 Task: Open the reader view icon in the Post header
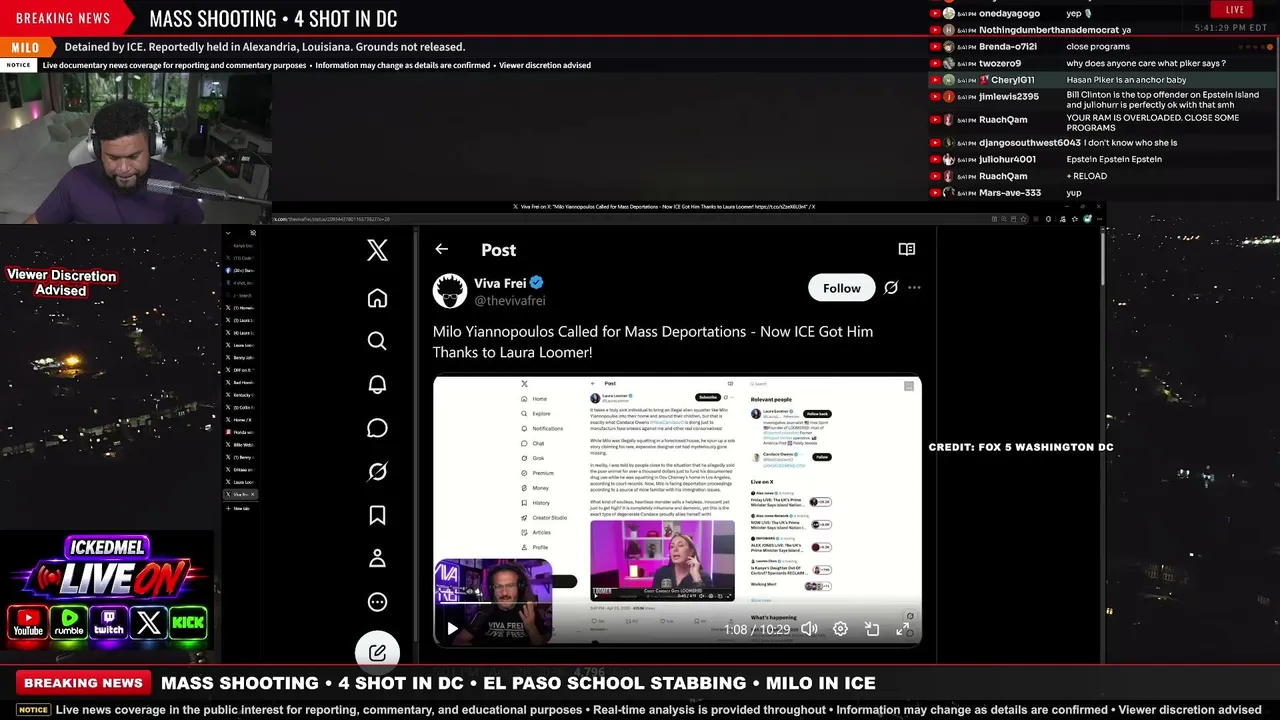point(906,249)
